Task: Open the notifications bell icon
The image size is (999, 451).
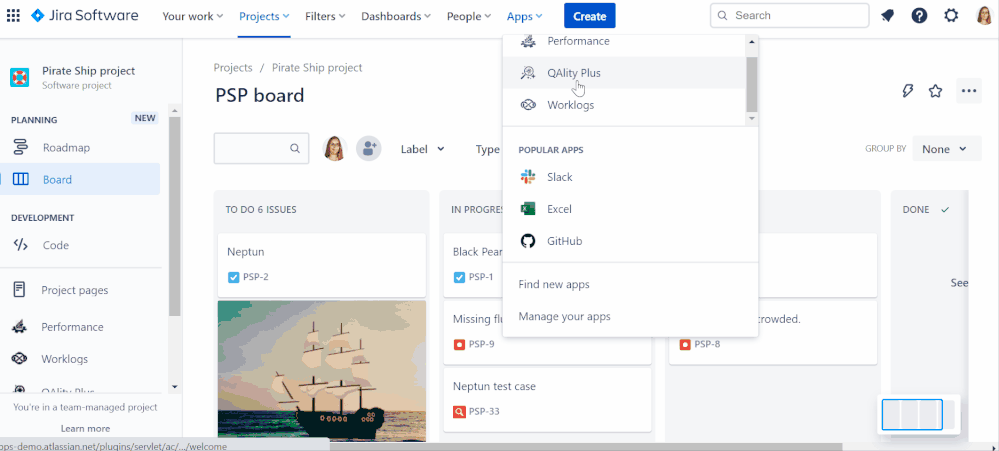Action: click(887, 16)
